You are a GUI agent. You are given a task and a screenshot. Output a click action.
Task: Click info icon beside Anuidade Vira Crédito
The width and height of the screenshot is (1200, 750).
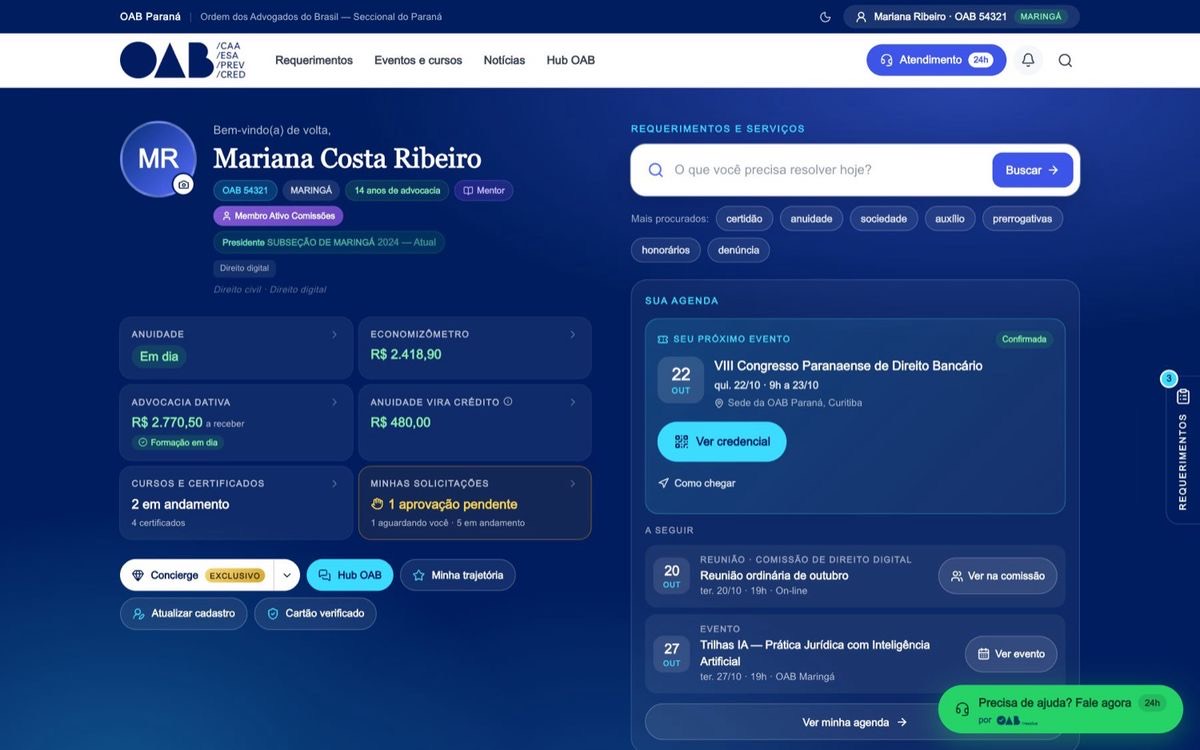click(x=508, y=402)
